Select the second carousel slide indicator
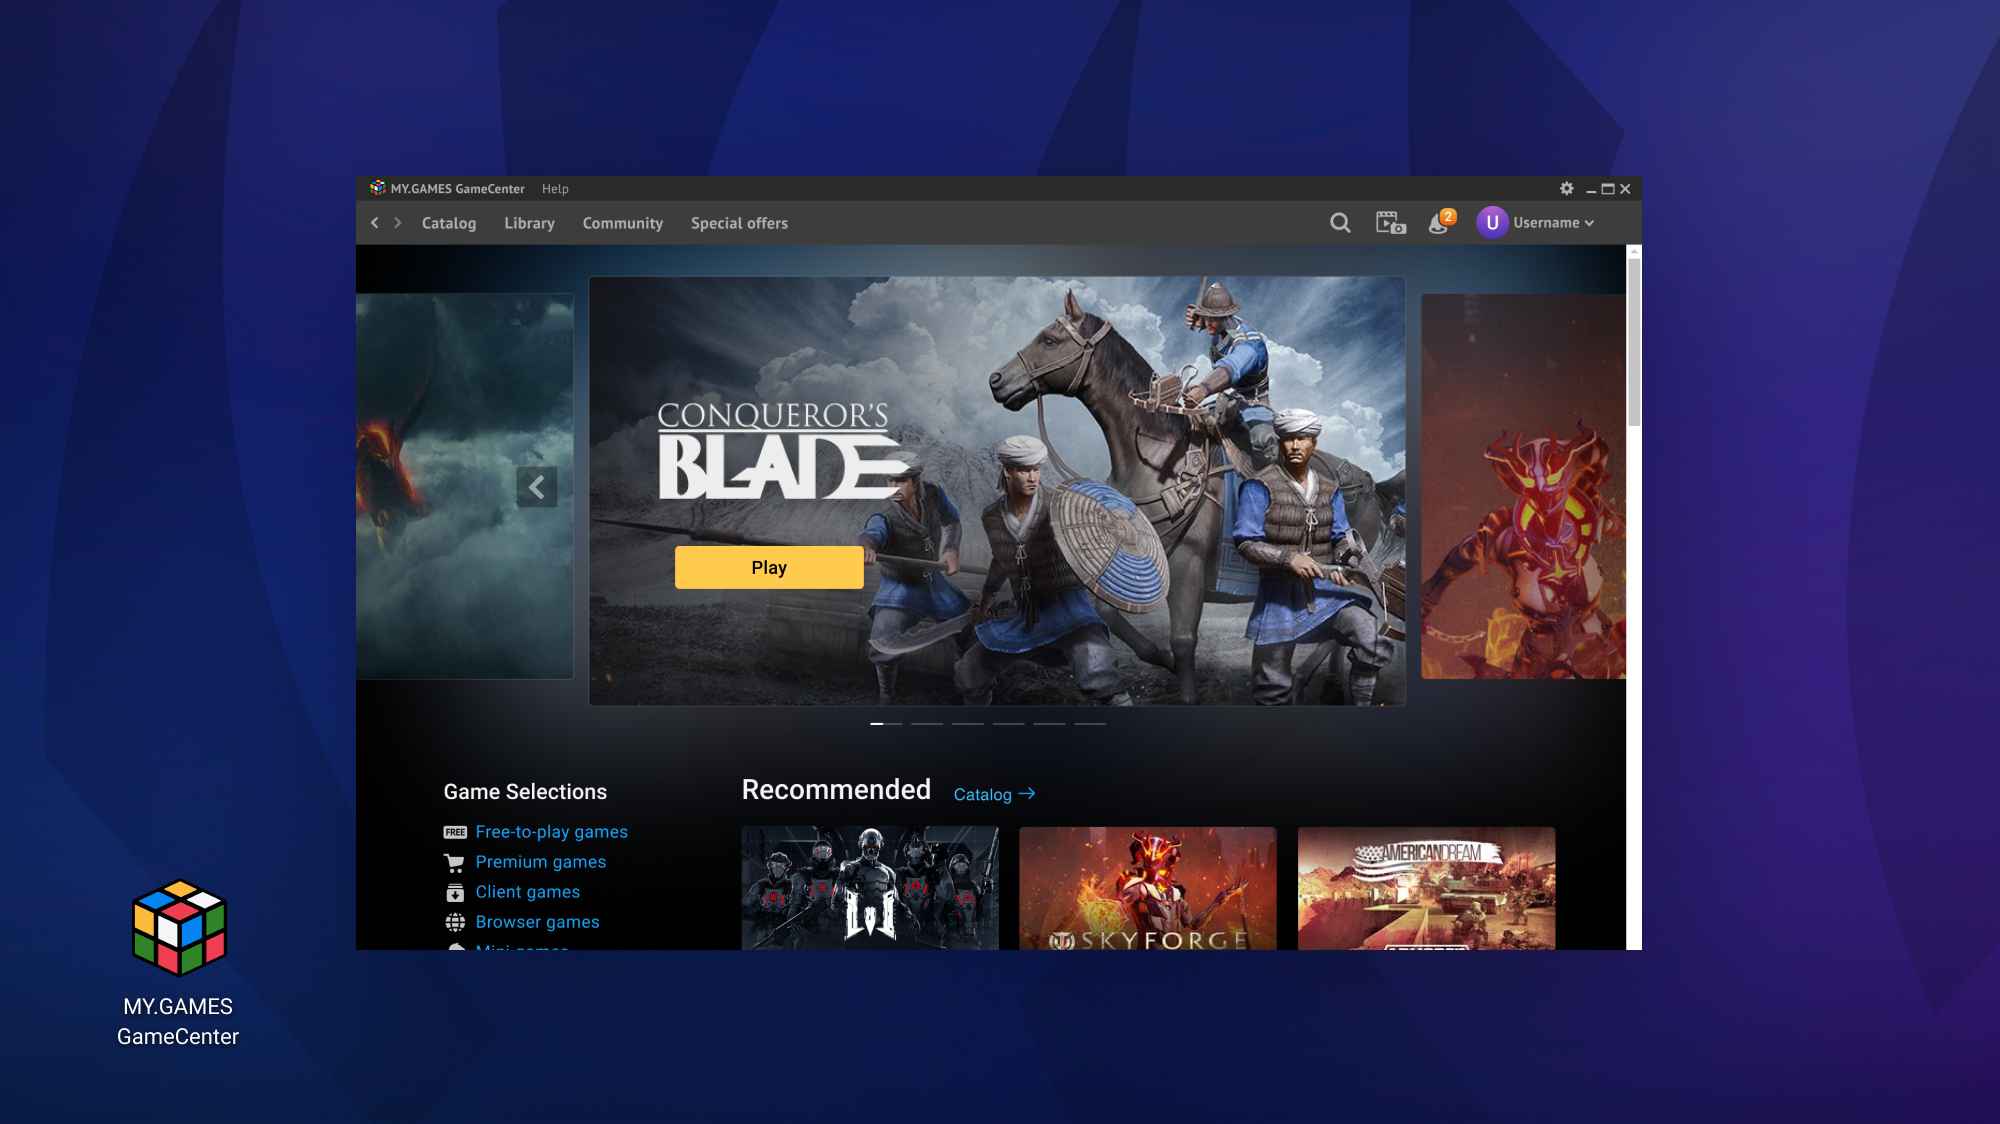This screenshot has height=1124, width=2000. (926, 723)
